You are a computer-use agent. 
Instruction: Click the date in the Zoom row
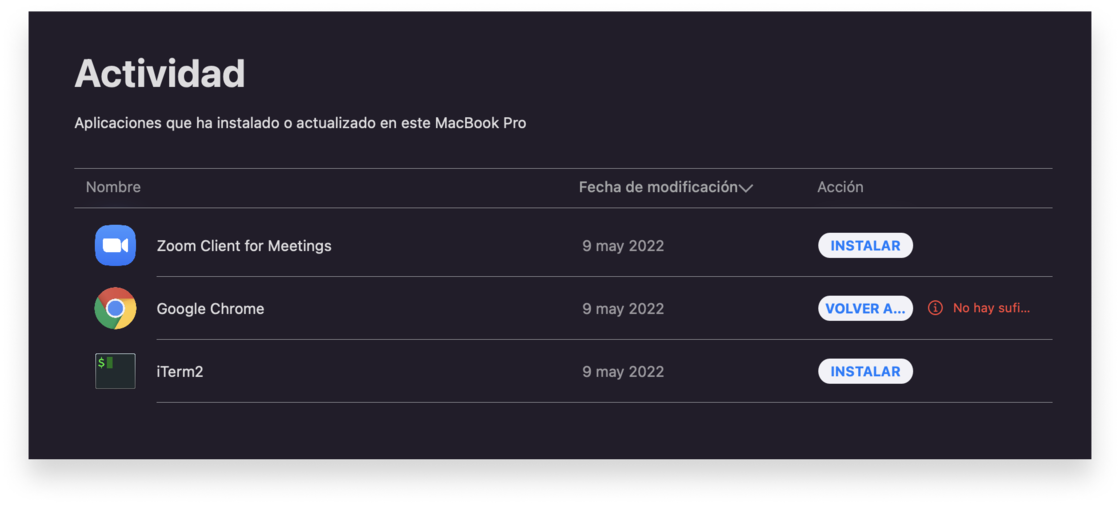click(623, 246)
